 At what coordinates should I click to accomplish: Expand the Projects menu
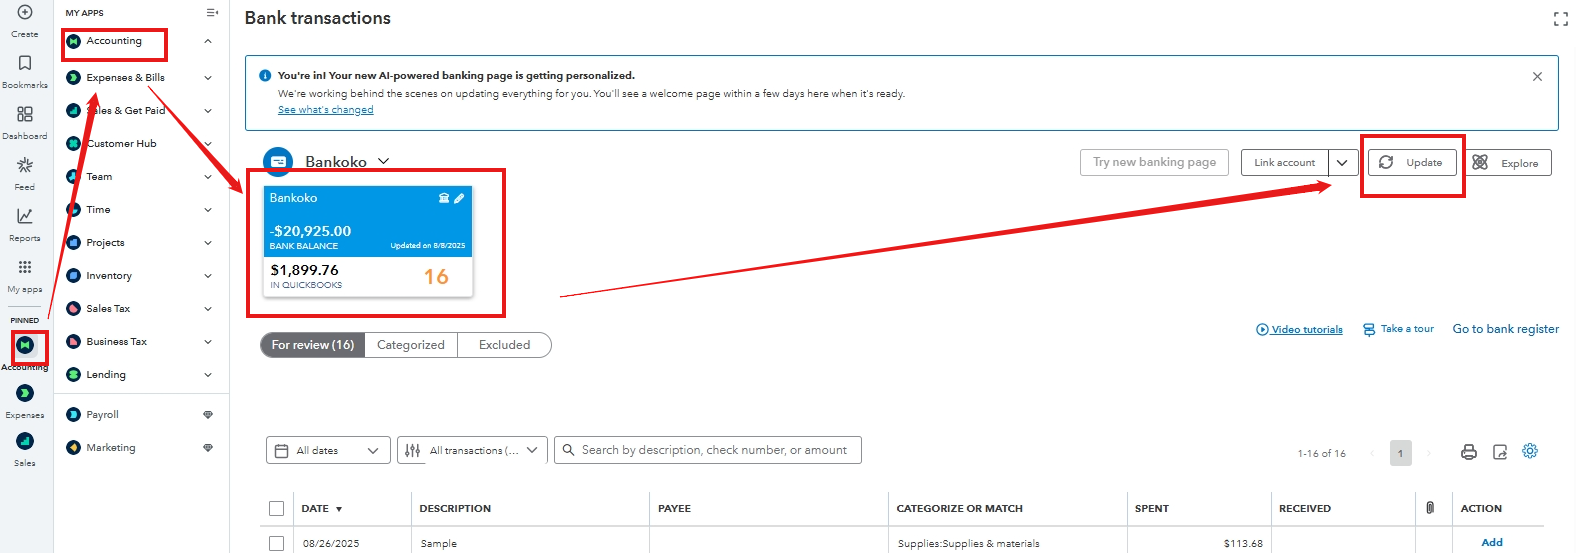(x=208, y=242)
